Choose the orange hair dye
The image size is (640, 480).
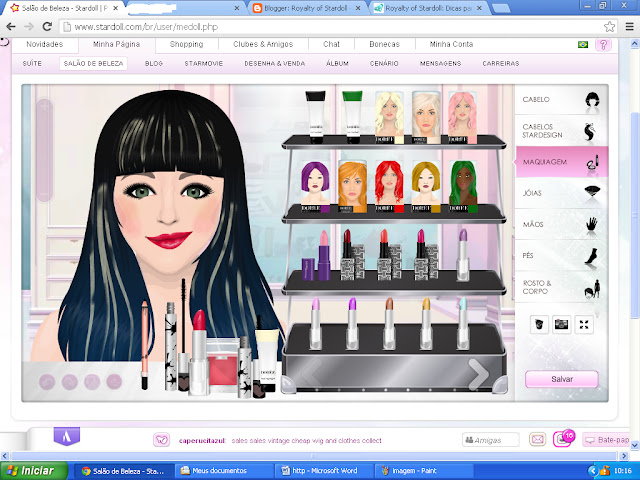(352, 187)
